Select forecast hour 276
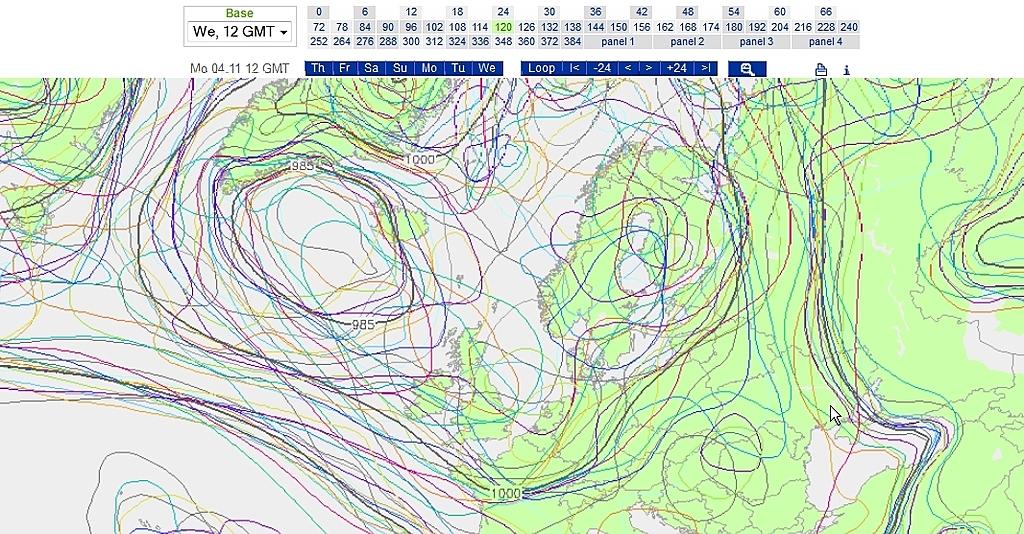This screenshot has height=534, width=1024. pos(365,41)
